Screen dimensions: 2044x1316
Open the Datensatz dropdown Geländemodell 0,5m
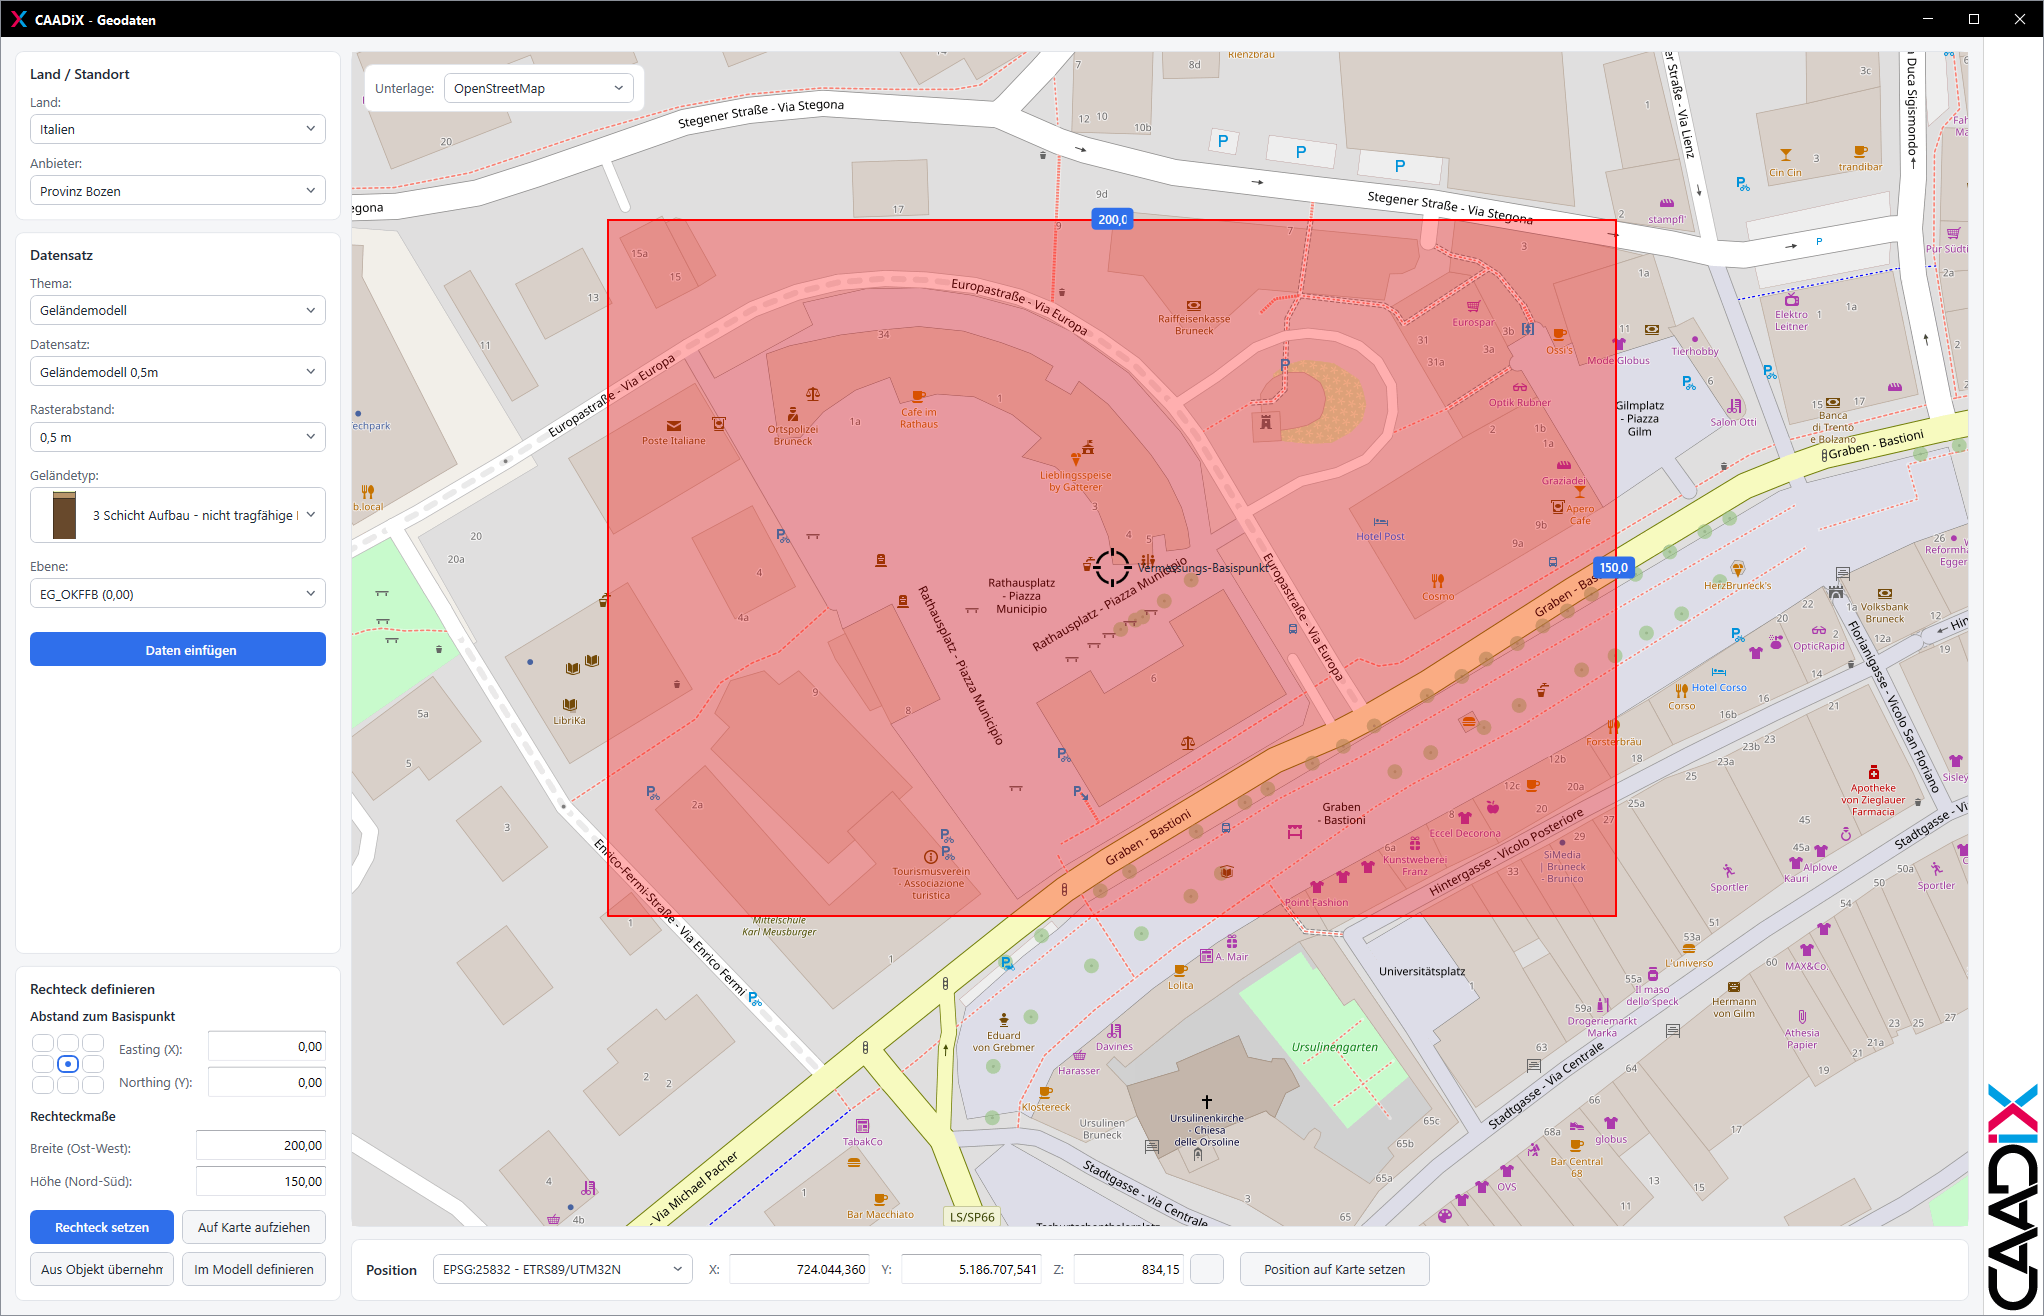click(178, 372)
